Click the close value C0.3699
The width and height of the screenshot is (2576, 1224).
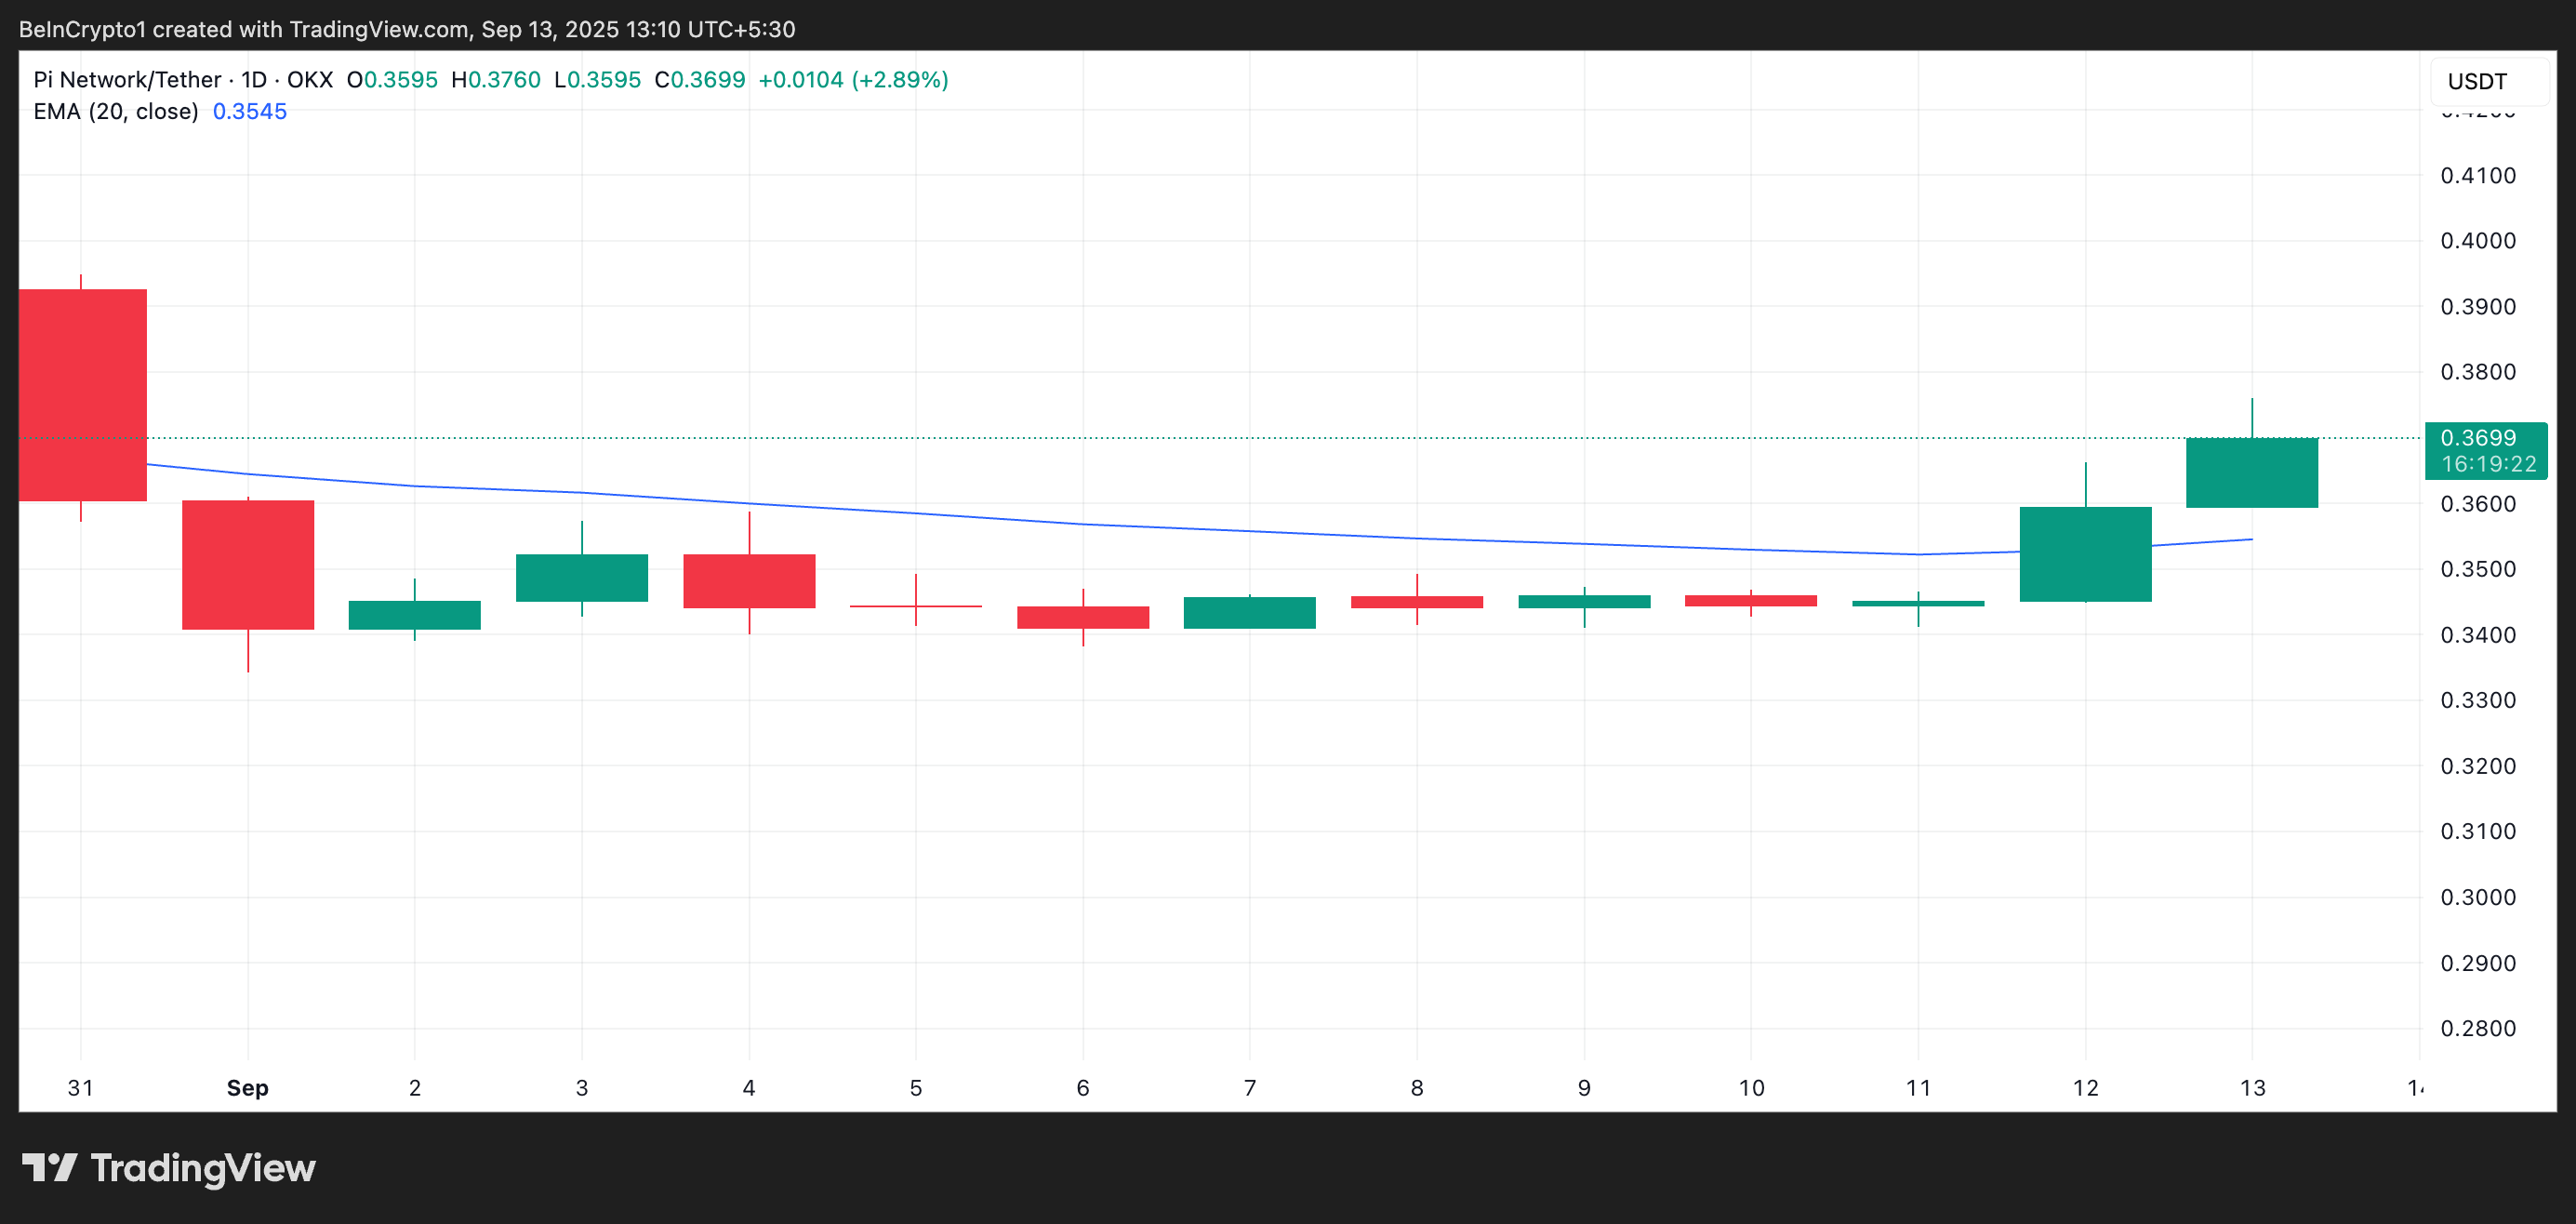(x=699, y=80)
